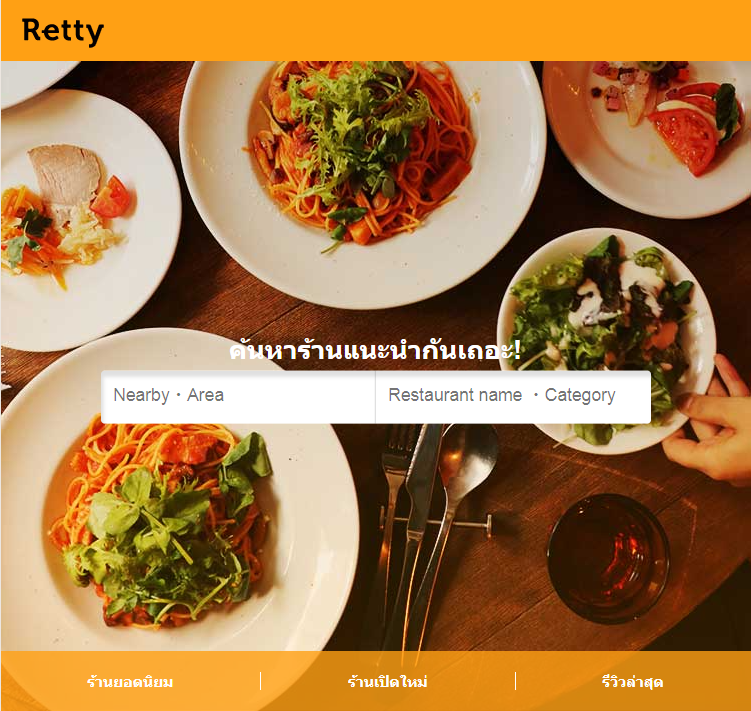Screen dimensions: 751x711
Task: Switch to the ร้านเปิดใหม่ tab
Action: 387,681
